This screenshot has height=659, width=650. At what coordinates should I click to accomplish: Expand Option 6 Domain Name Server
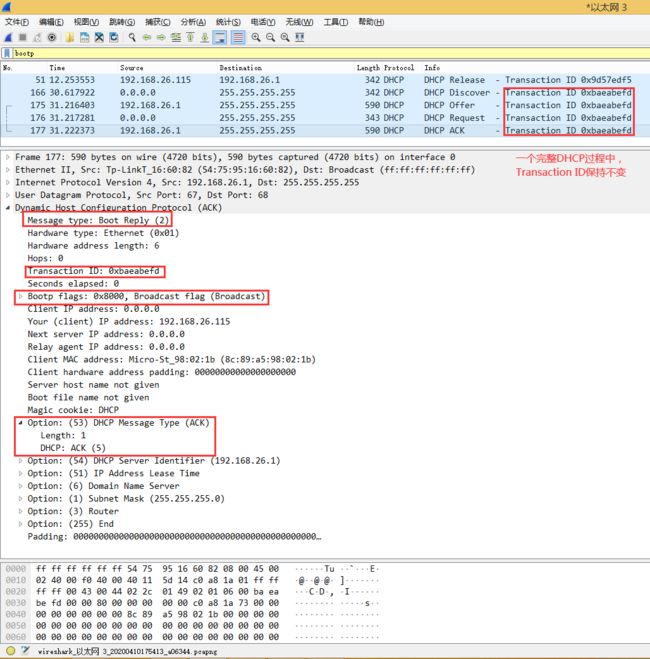20,486
